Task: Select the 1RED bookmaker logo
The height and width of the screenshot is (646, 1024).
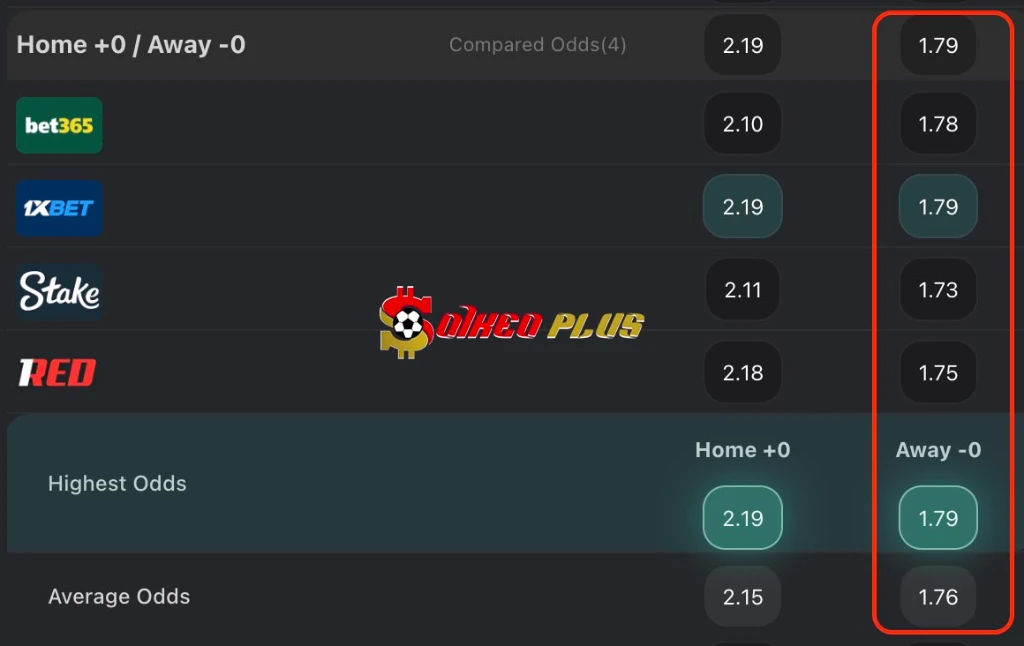Action: click(57, 372)
